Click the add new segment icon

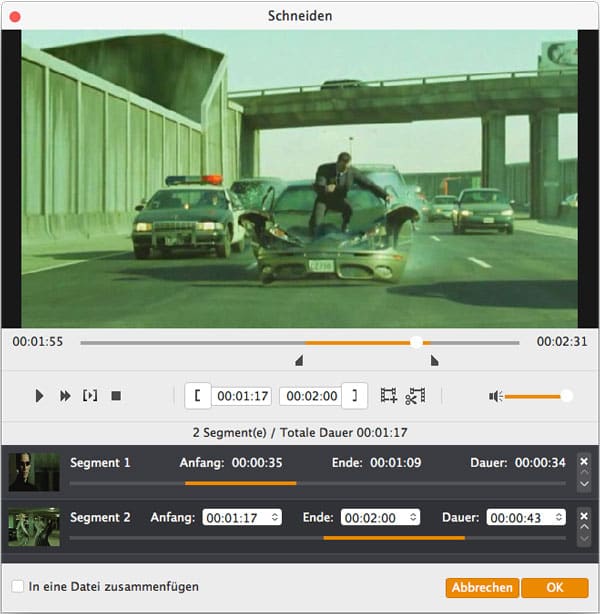389,395
